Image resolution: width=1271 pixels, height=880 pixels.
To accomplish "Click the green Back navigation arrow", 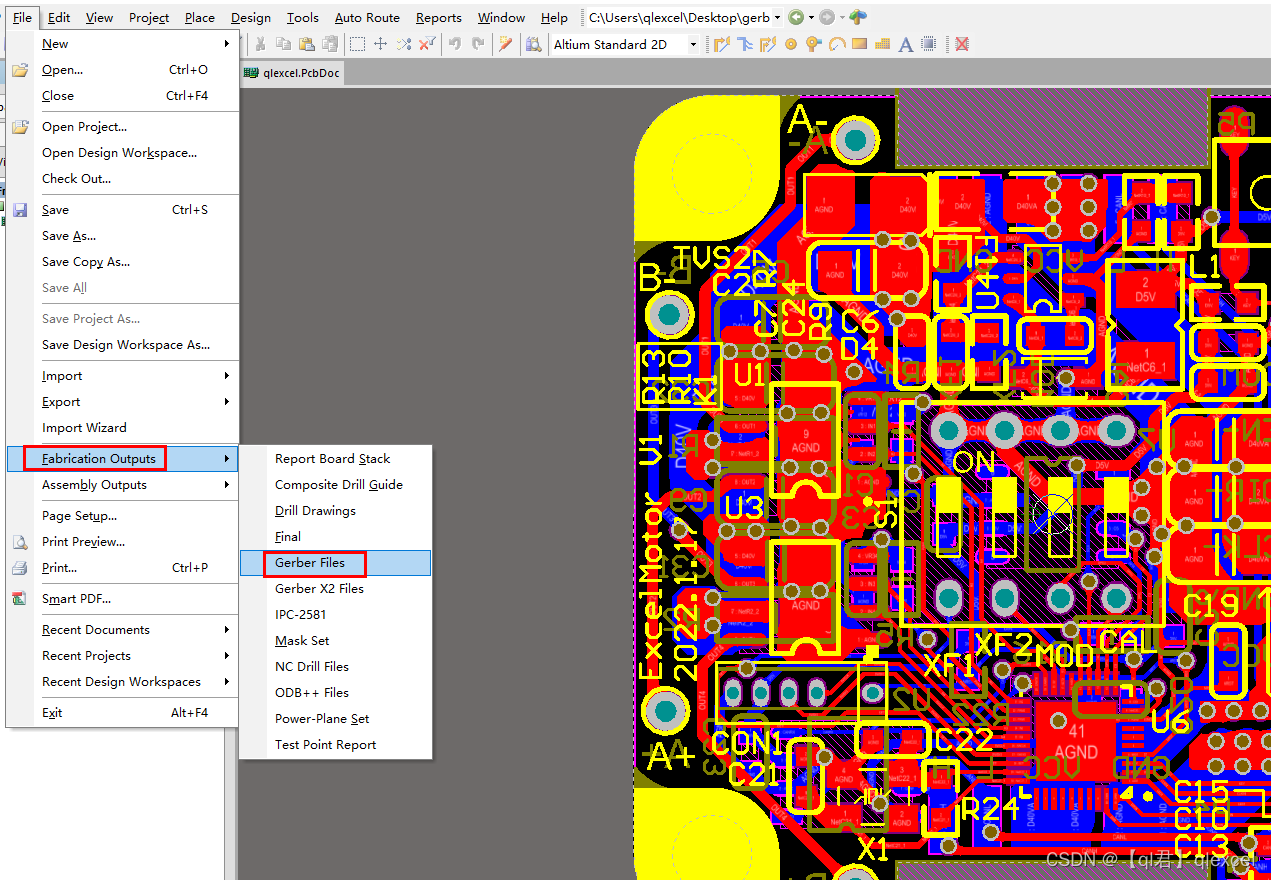I will (x=795, y=17).
